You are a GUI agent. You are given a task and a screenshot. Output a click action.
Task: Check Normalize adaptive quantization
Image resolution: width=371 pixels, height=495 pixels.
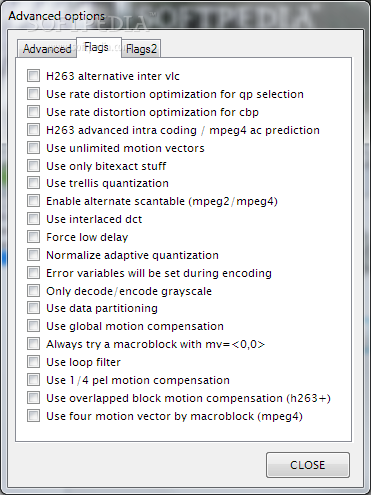pyautogui.click(x=33, y=255)
